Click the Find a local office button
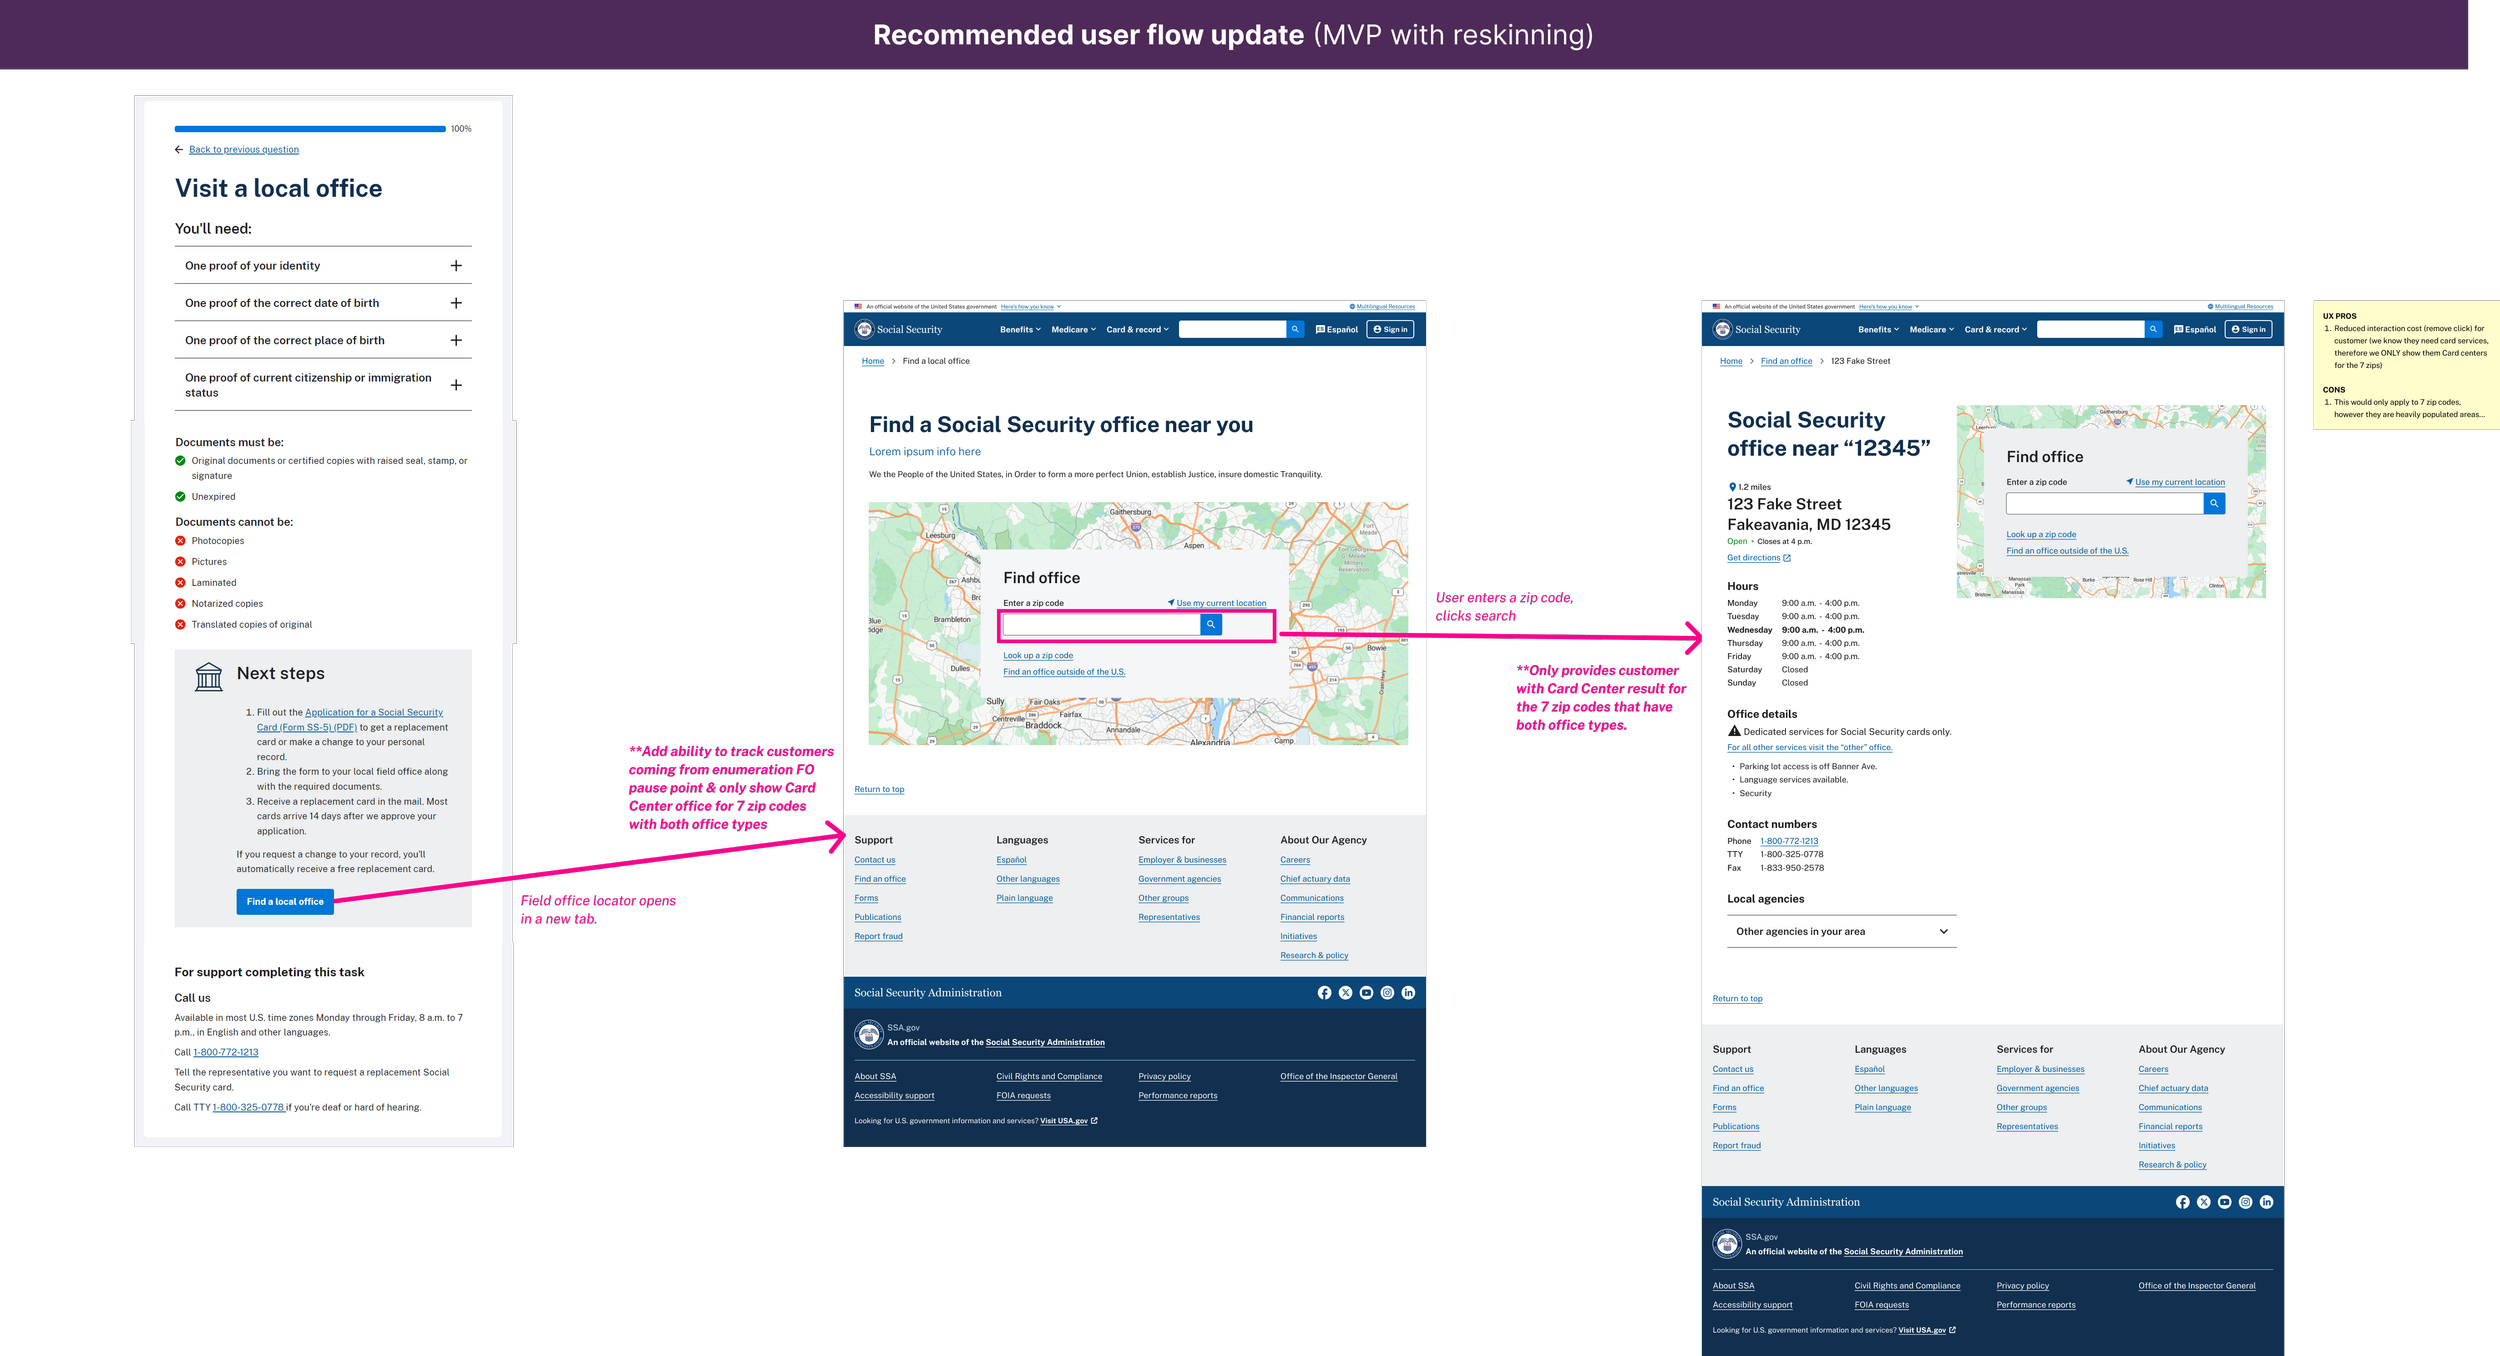 tap(285, 901)
